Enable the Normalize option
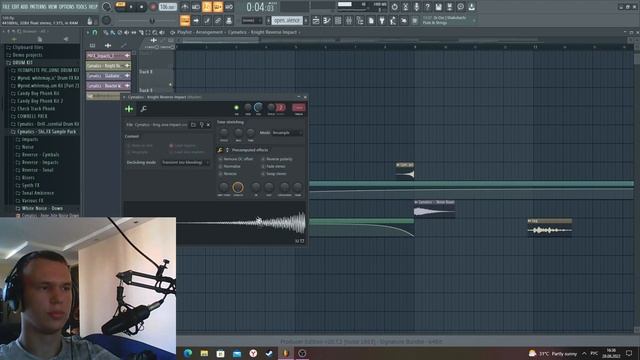This screenshot has width=640, height=360. [230, 166]
